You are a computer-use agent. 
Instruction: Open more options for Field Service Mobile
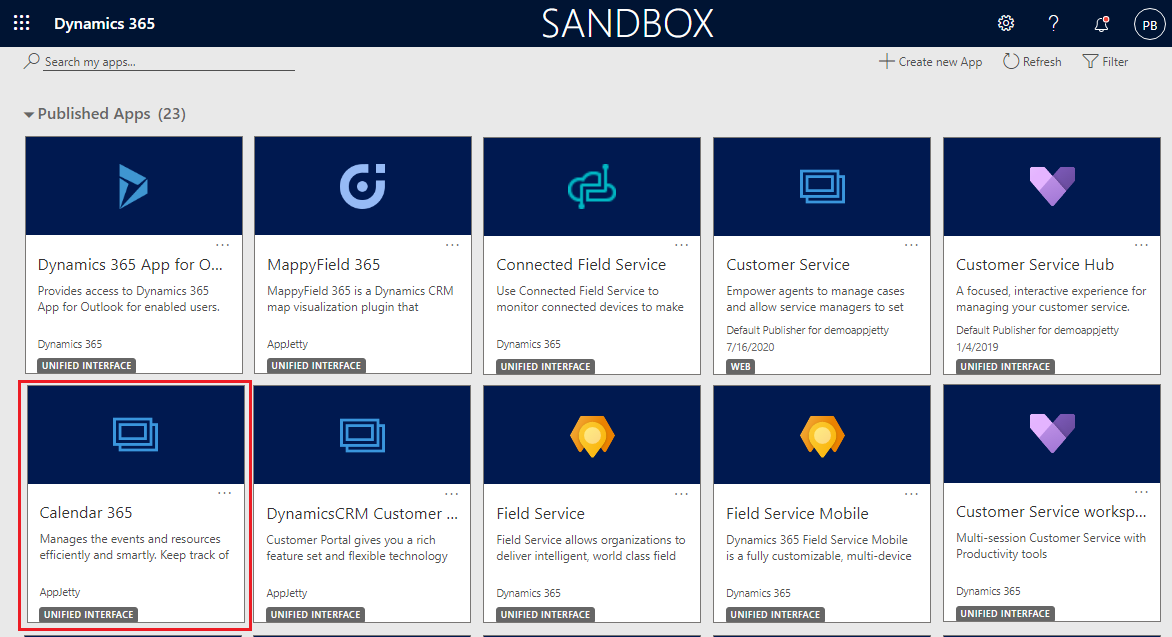point(911,493)
